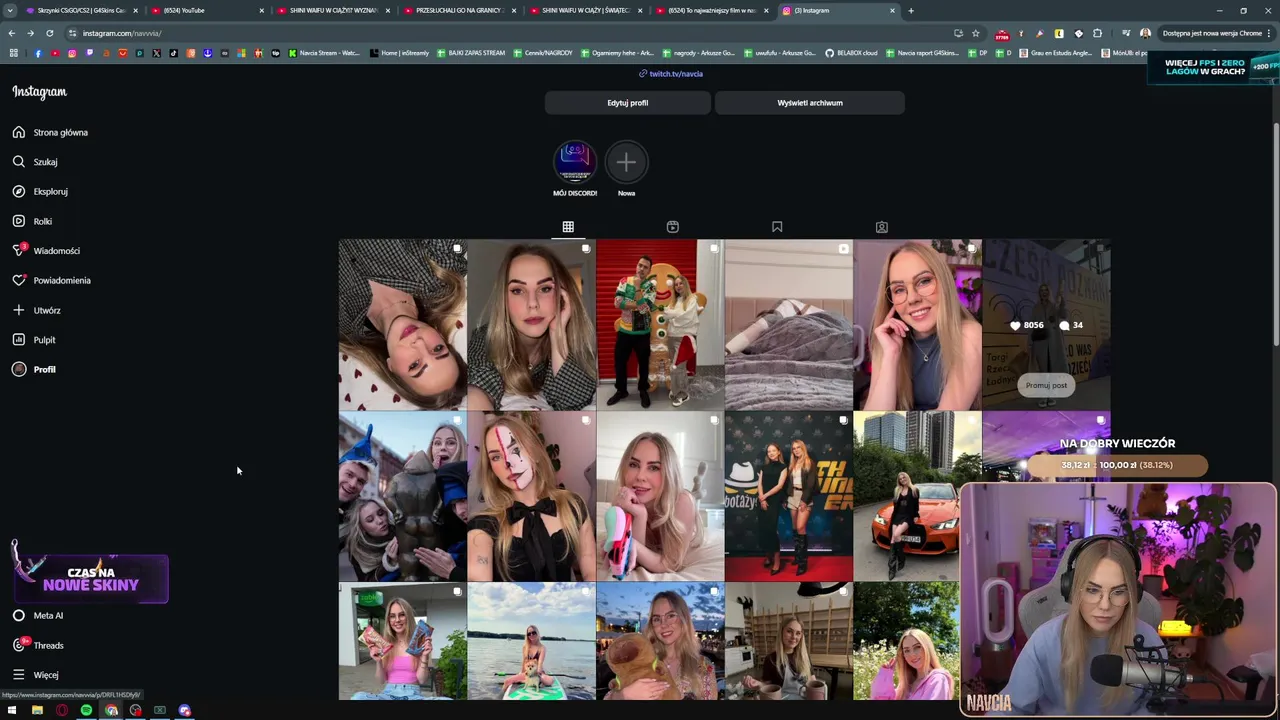This screenshot has height=720, width=1280.
Task: Click the browser back arrow
Action: tap(12, 33)
